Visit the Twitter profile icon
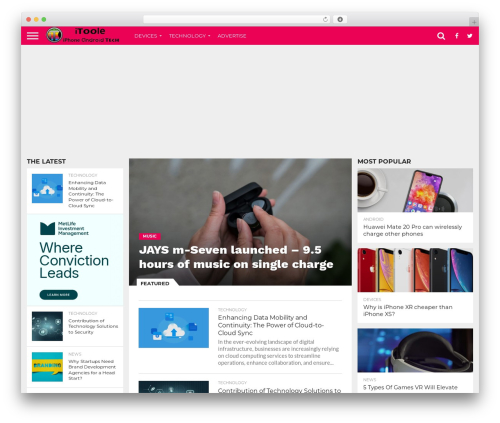The width and height of the screenshot is (500, 423). [x=469, y=36]
